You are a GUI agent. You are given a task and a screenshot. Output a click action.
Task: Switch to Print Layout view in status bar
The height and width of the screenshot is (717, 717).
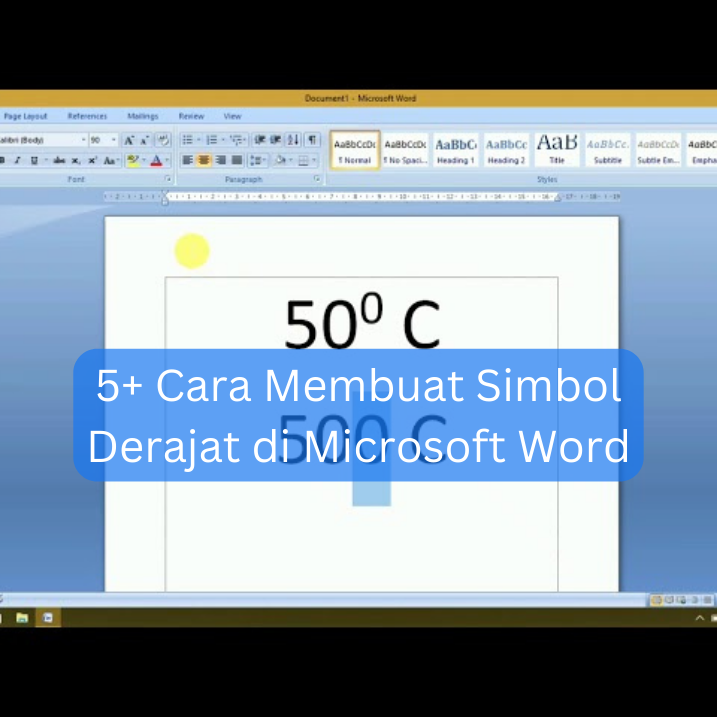[x=657, y=600]
